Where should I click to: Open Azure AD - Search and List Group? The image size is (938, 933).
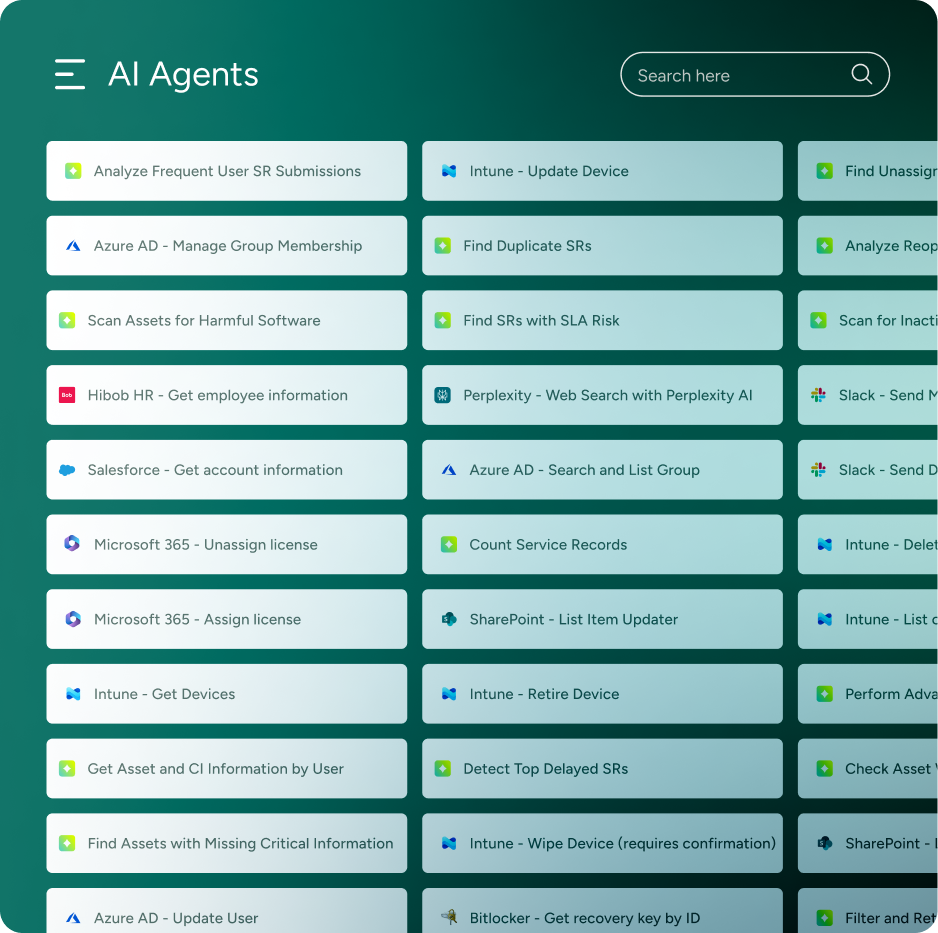click(602, 470)
